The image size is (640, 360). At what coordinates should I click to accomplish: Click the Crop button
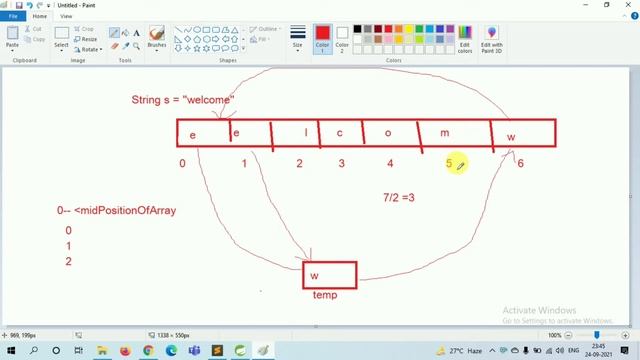84,29
